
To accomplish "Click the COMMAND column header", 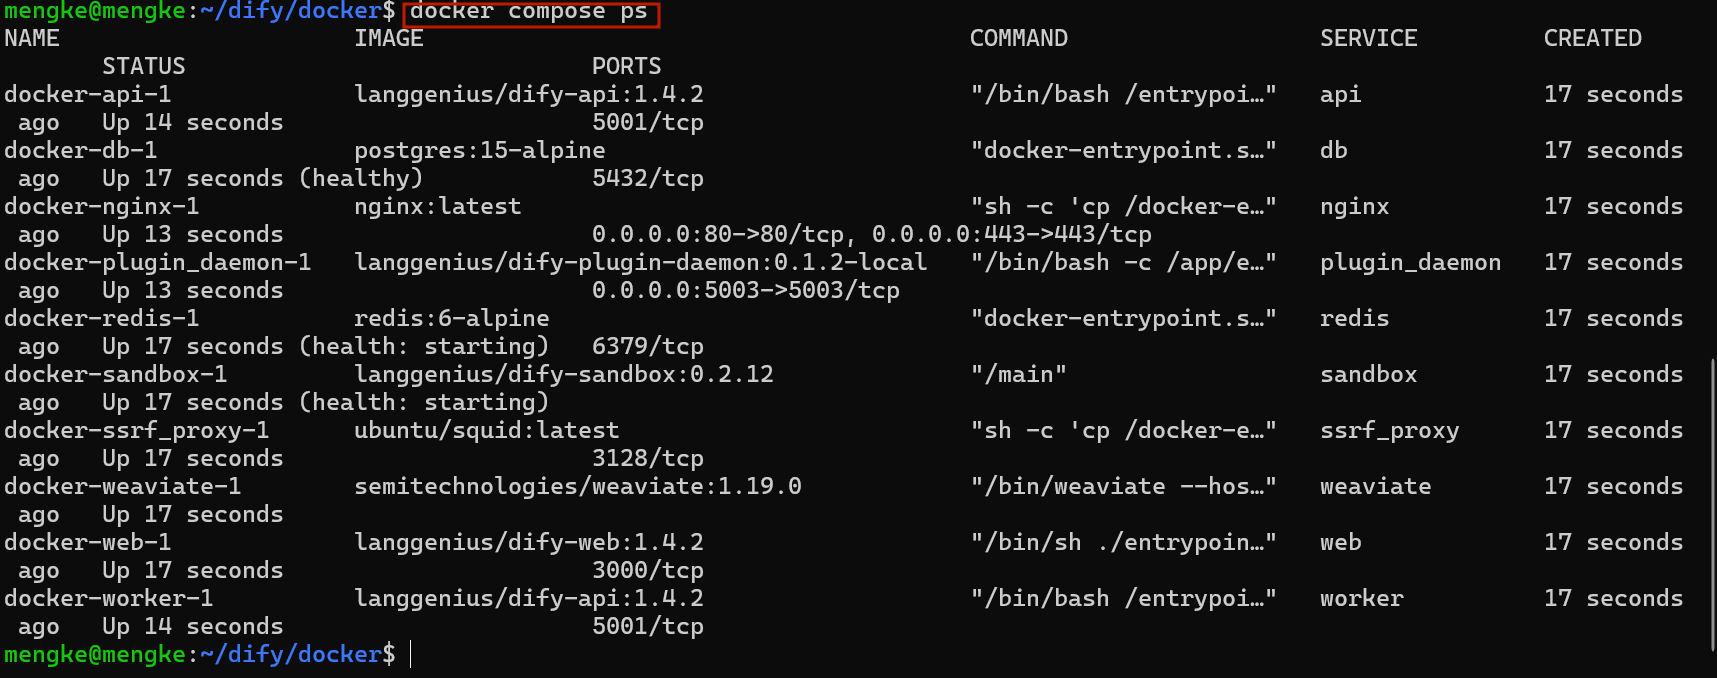I will [1018, 38].
